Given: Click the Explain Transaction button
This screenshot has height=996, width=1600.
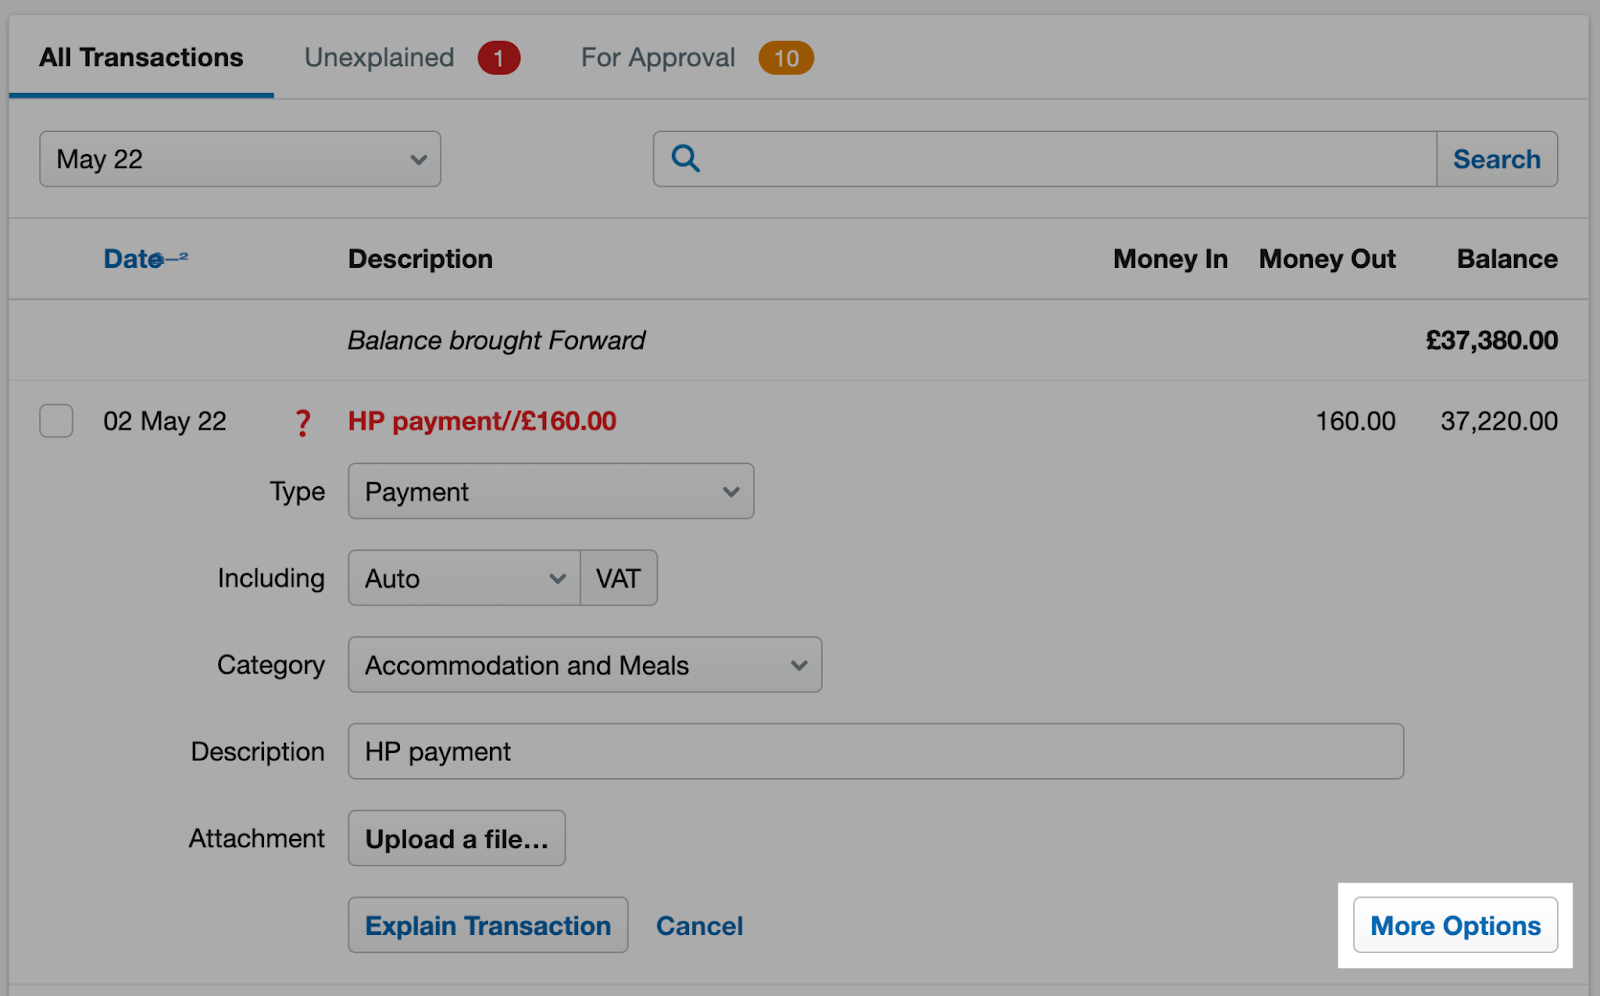Looking at the screenshot, I should 487,925.
